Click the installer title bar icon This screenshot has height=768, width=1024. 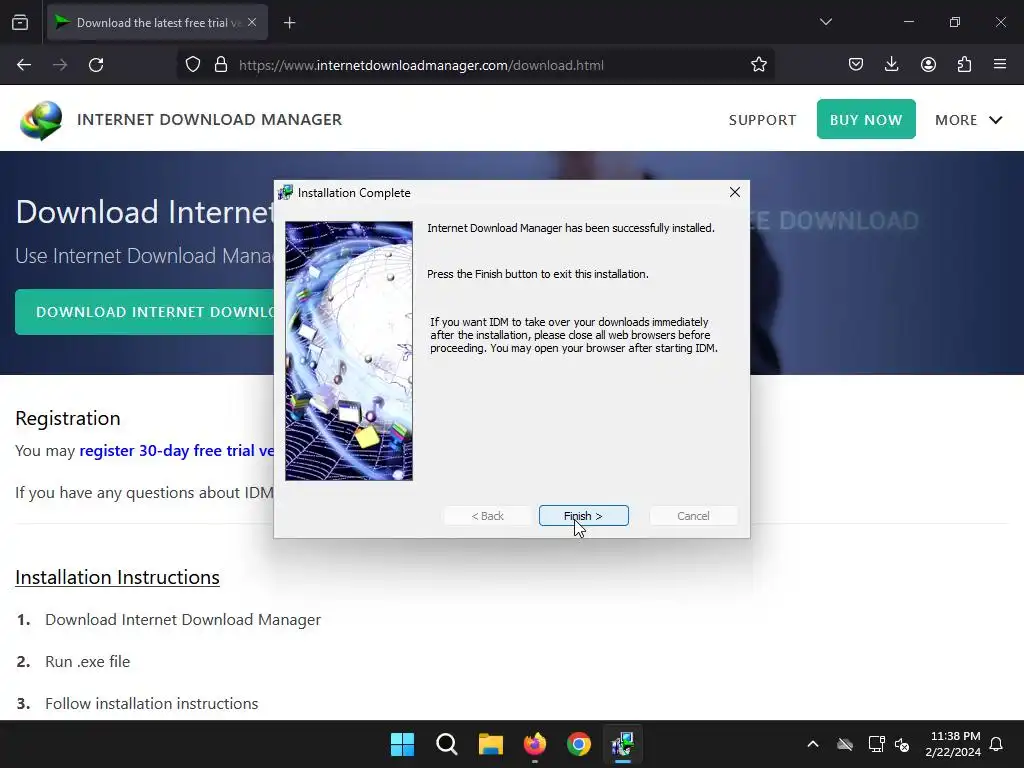[x=285, y=192]
